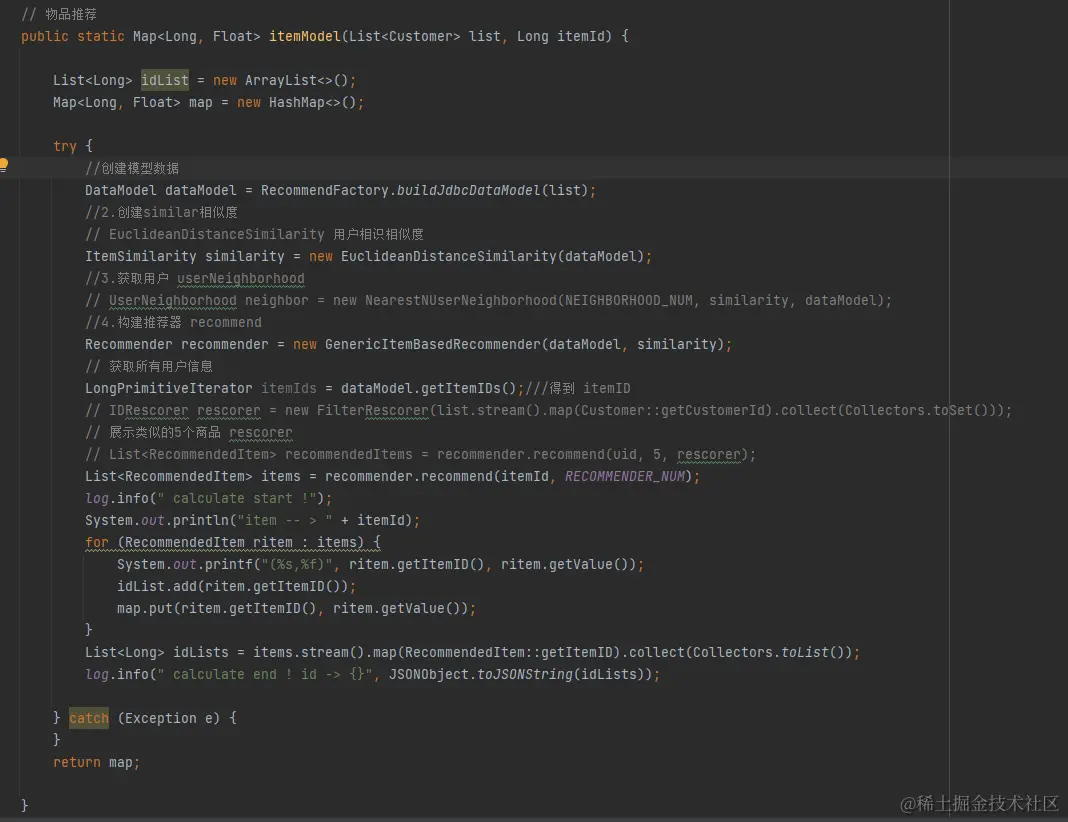Viewport: 1068px width, 822px height.
Task: Click Customer::getCustomerId in the comment
Action: [672, 410]
